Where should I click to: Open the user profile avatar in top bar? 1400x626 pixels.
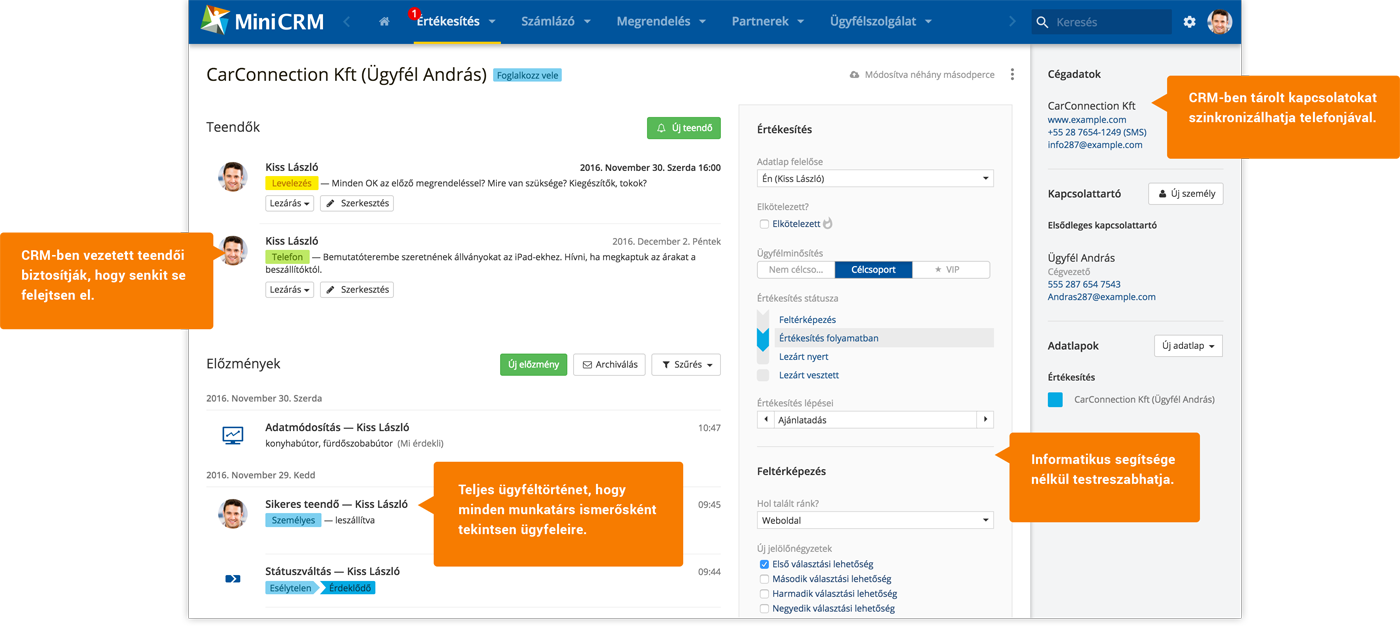tap(1219, 21)
